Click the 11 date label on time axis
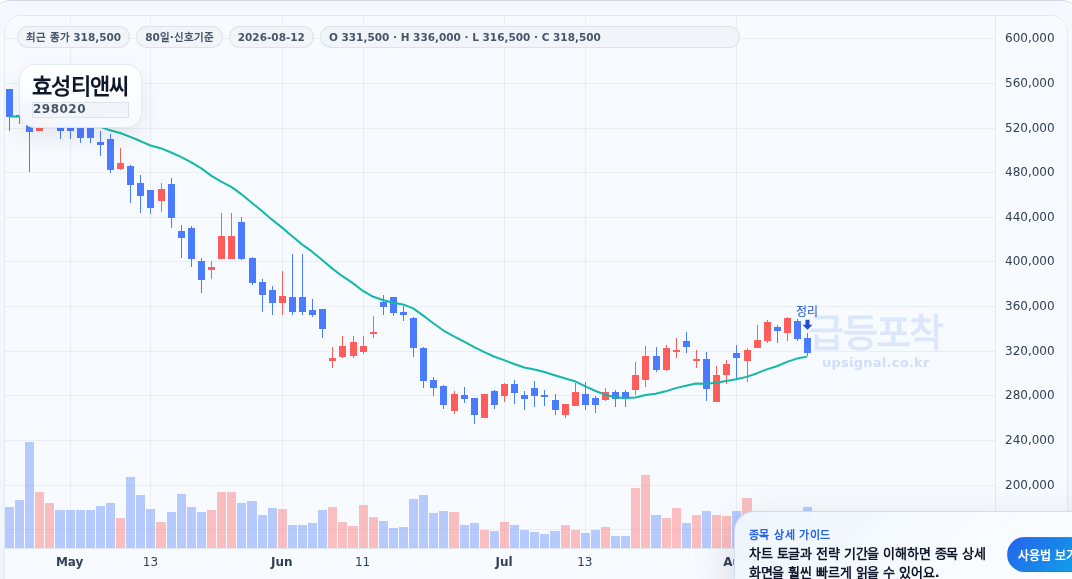 pyautogui.click(x=362, y=562)
